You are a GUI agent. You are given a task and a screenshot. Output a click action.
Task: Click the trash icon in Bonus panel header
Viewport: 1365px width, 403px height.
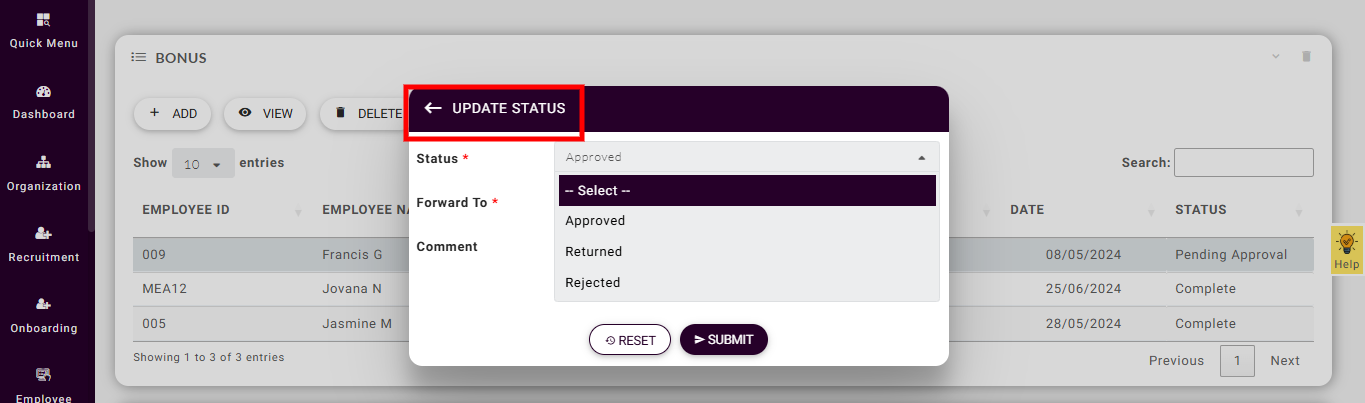(x=1306, y=57)
